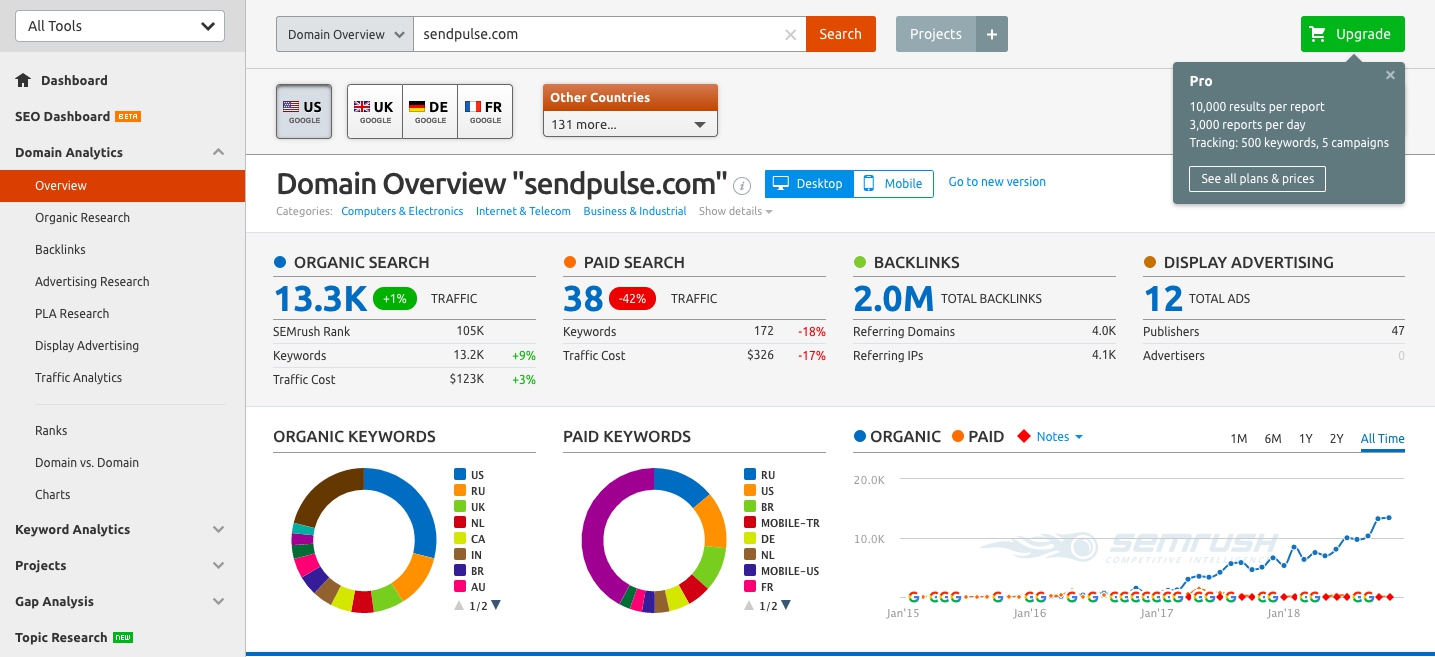Open Business & Industrial category link

635,211
